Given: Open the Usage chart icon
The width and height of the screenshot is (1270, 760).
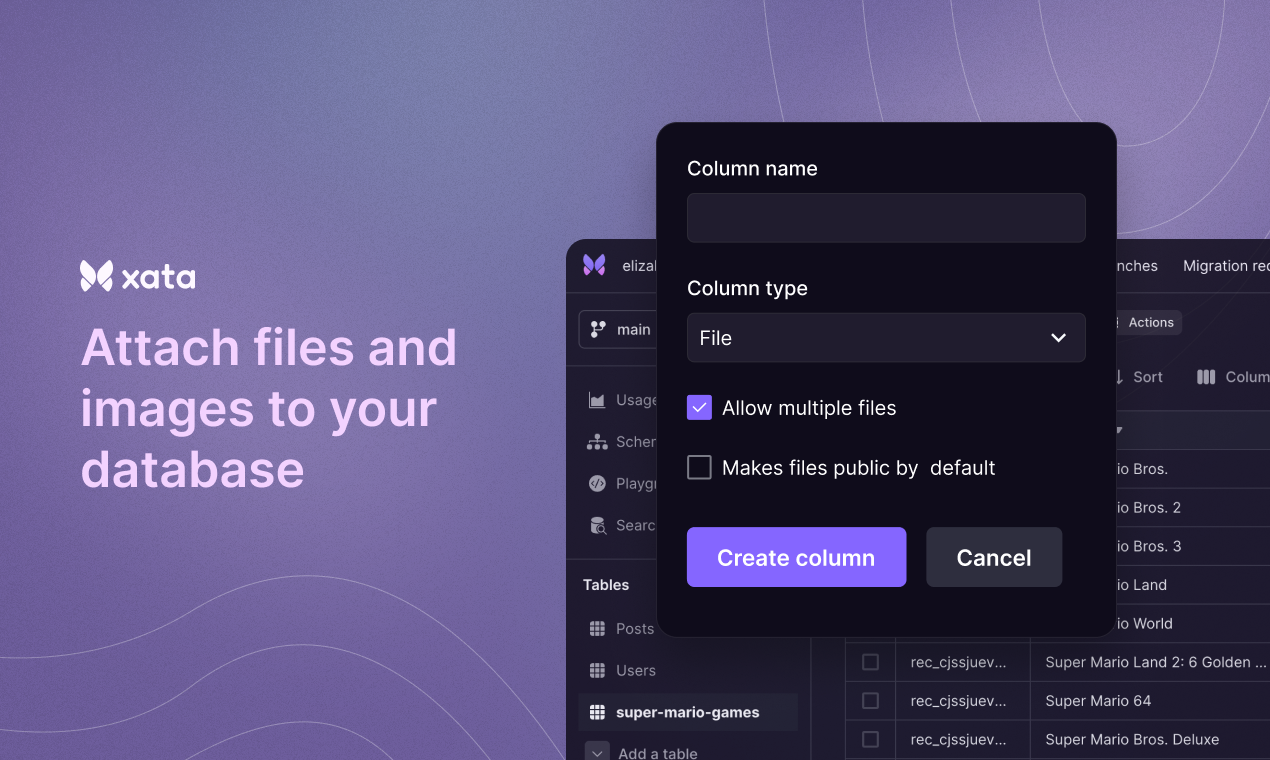Looking at the screenshot, I should tap(597, 400).
